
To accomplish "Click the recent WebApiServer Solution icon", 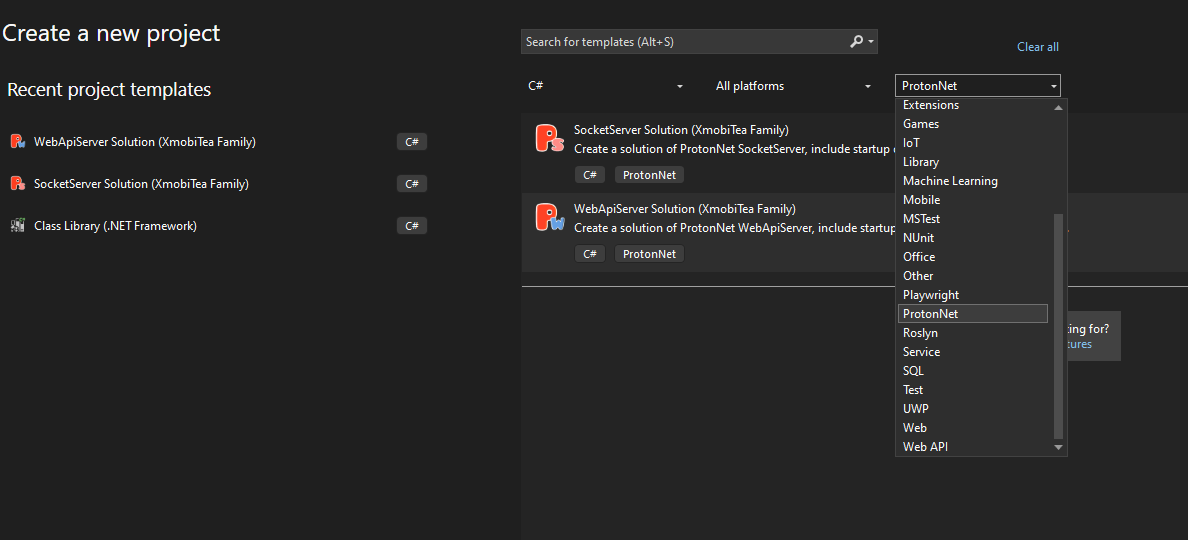I will pyautogui.click(x=18, y=142).
